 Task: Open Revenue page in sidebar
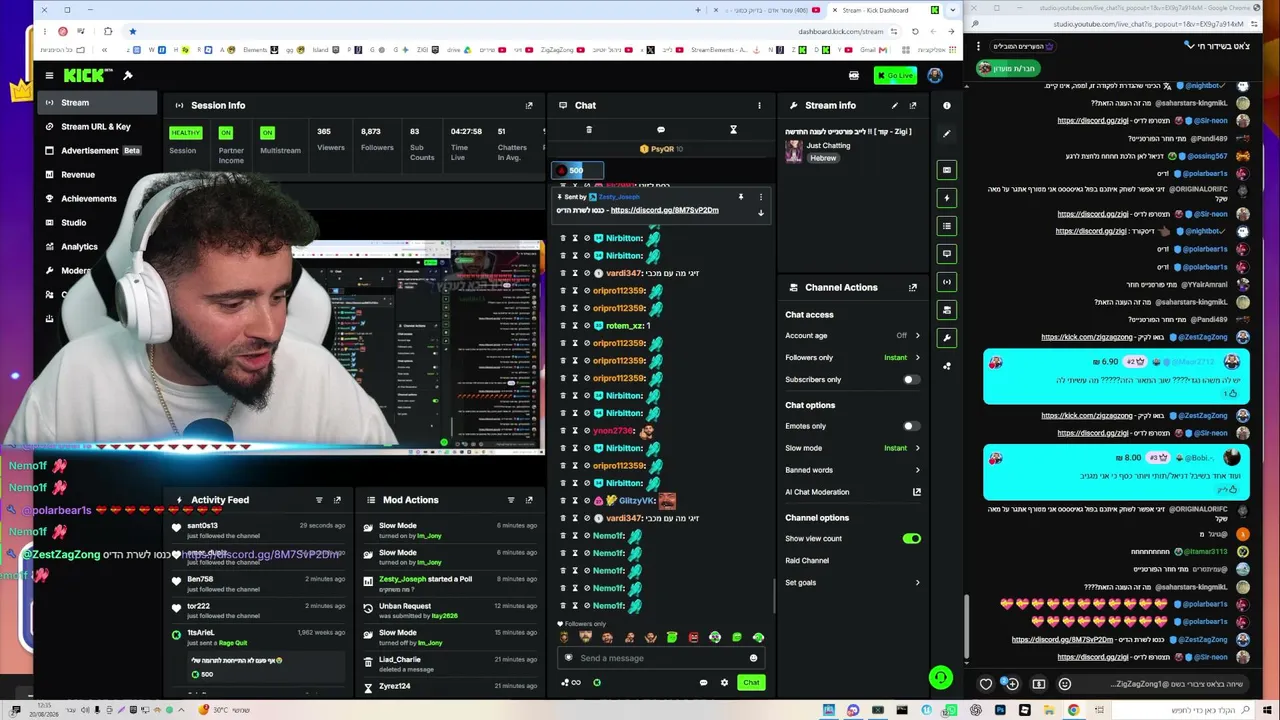click(x=96, y=175)
